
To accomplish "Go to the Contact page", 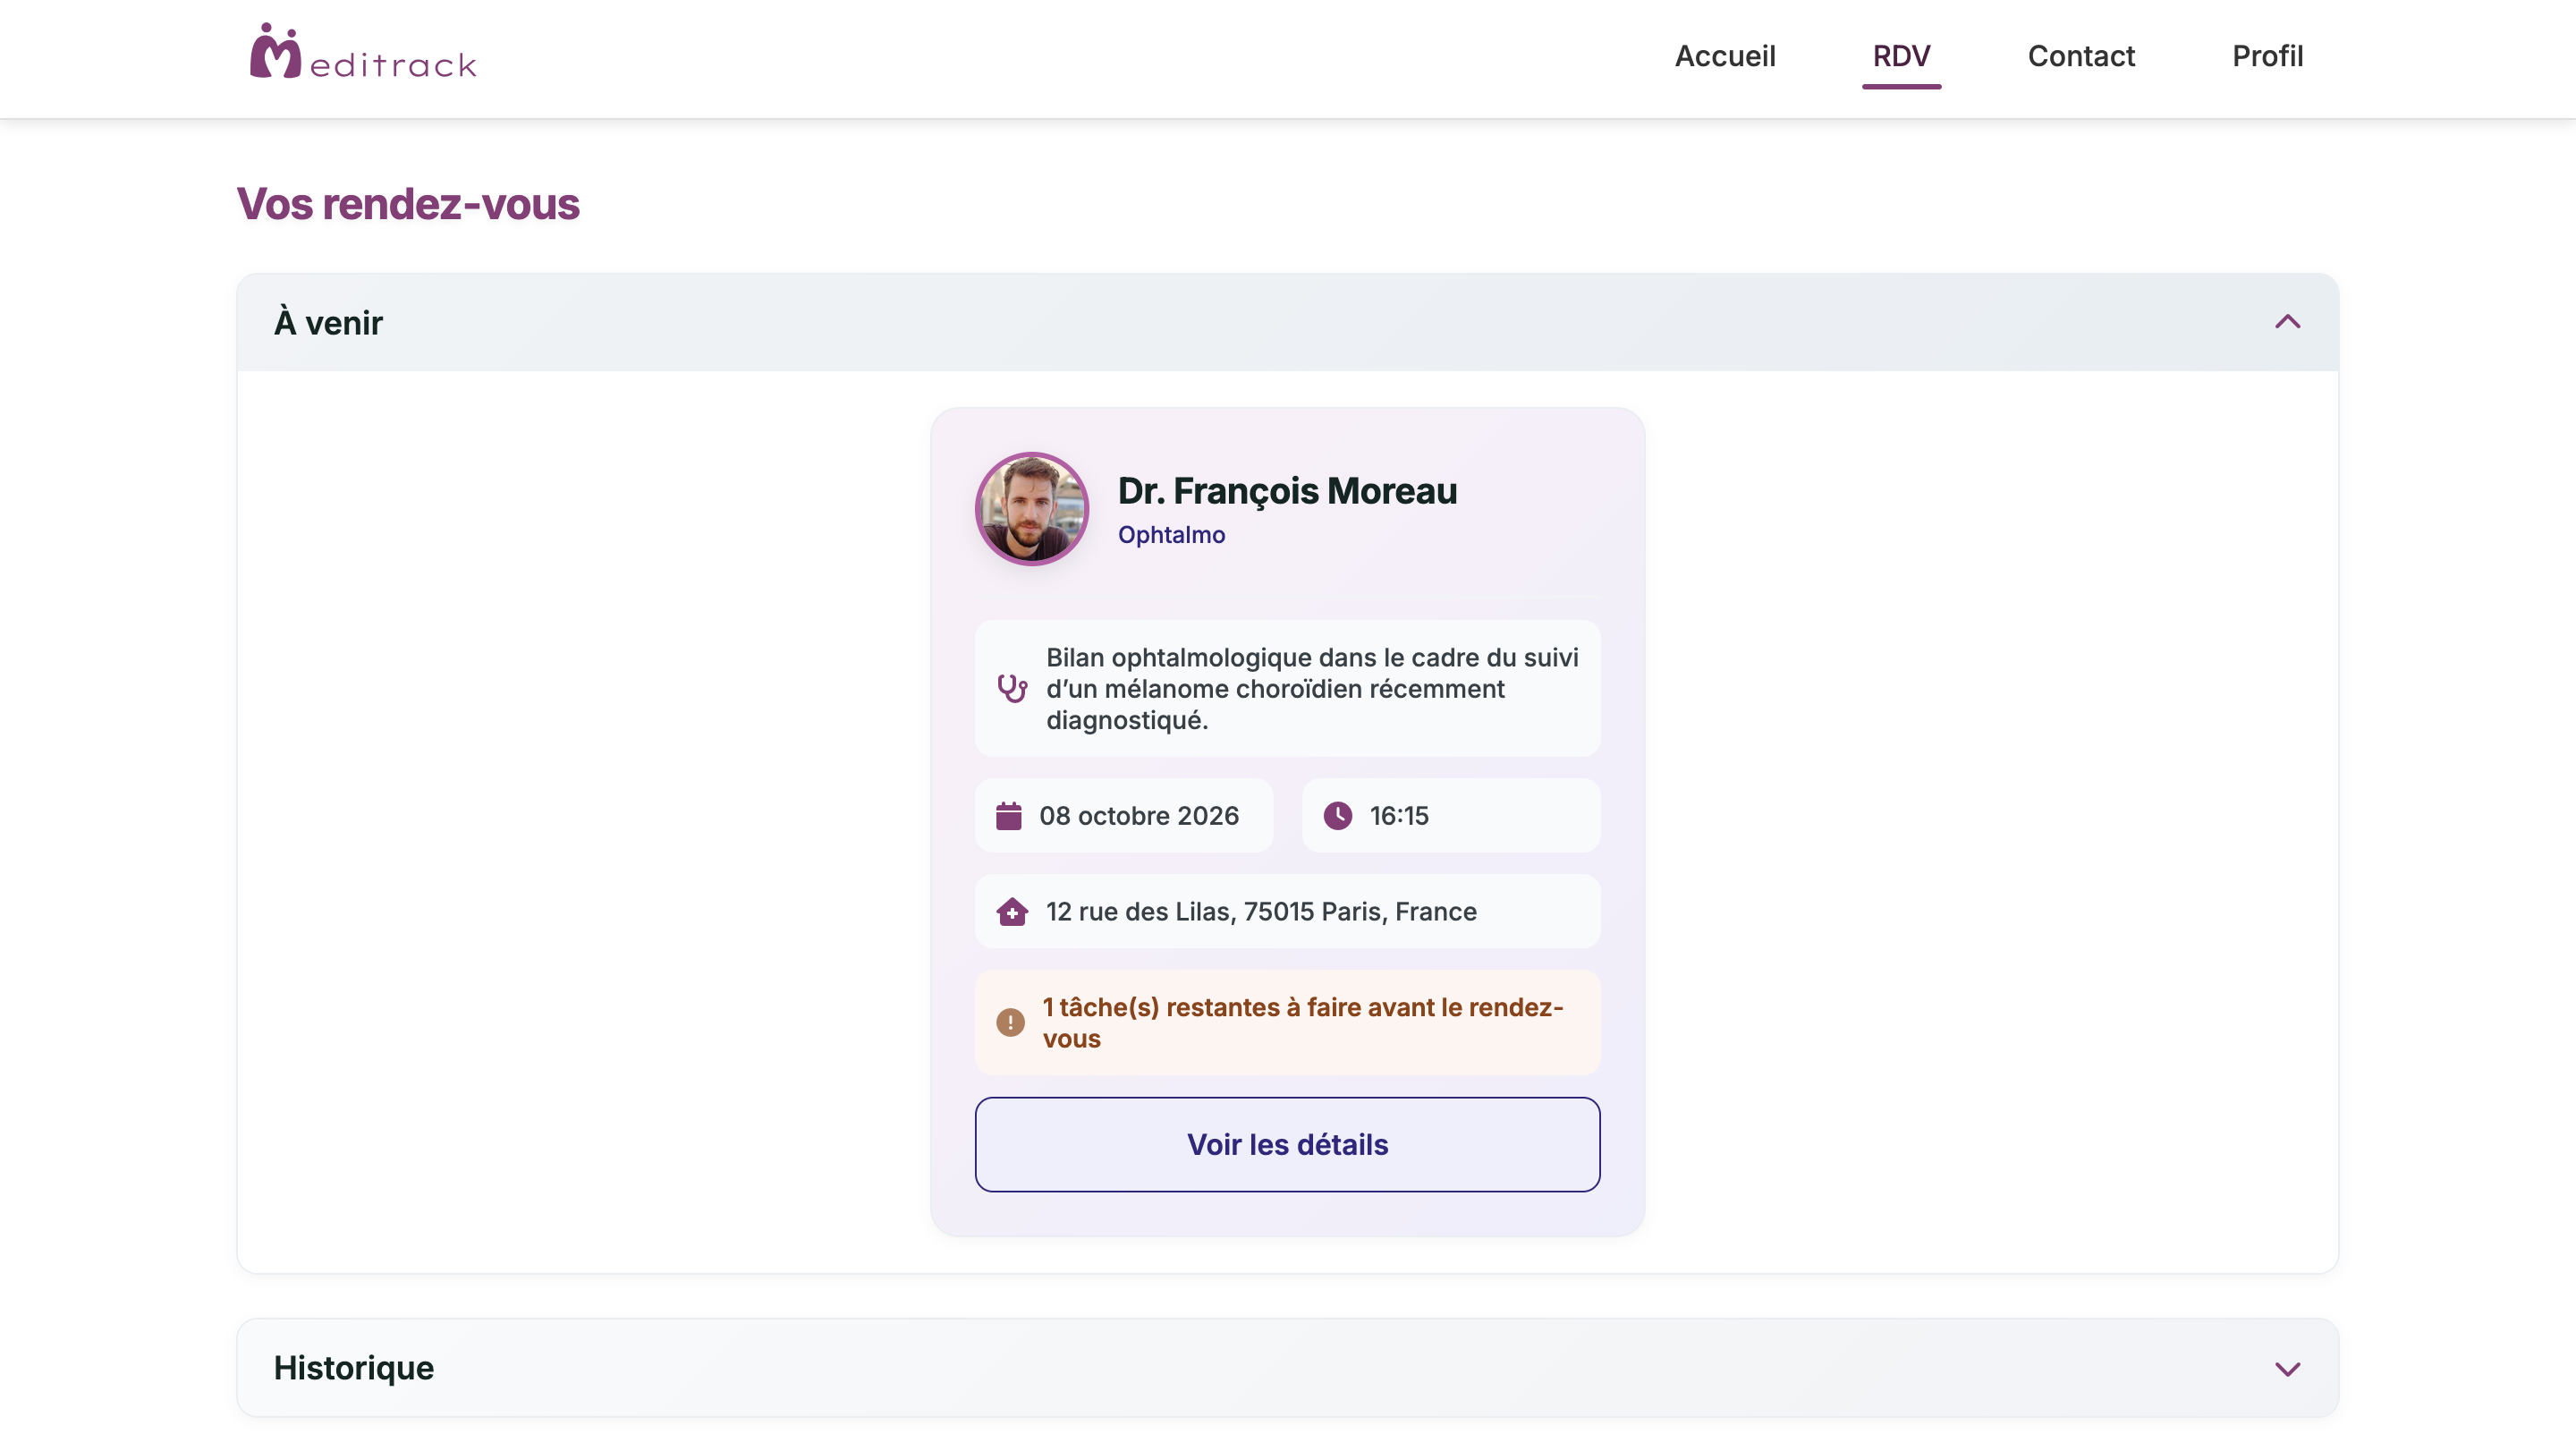I will (x=2081, y=56).
